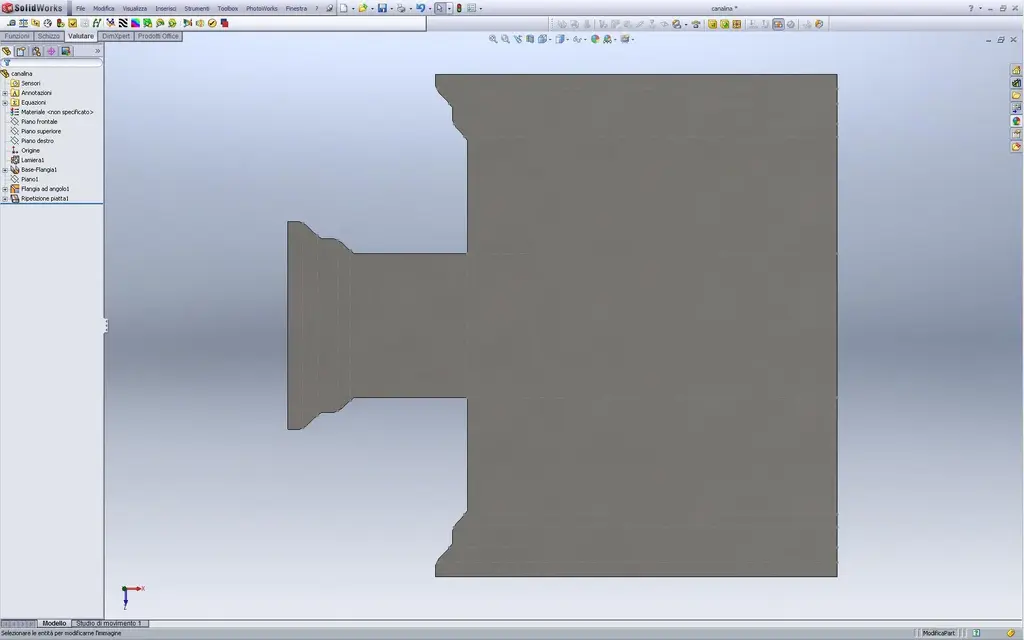
Task: Toggle the highlighted sheet metal toolbar button
Action: [778, 24]
